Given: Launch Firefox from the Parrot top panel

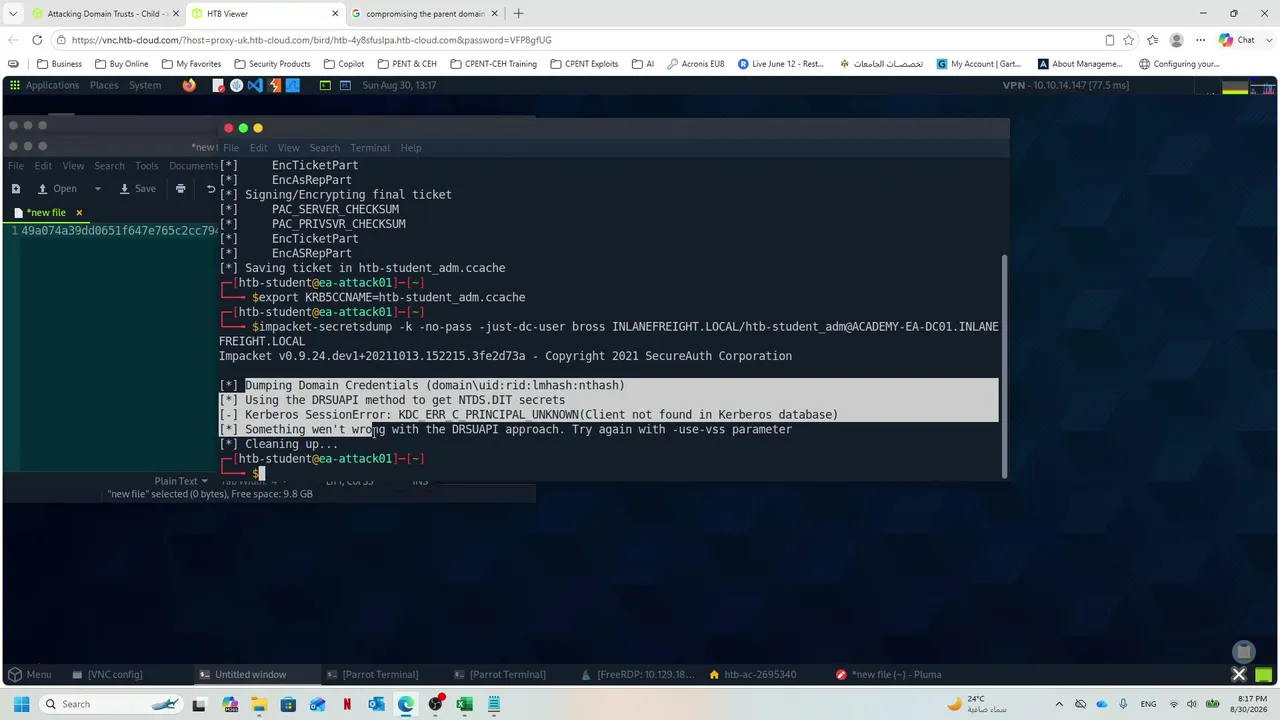Looking at the screenshot, I should (190, 86).
